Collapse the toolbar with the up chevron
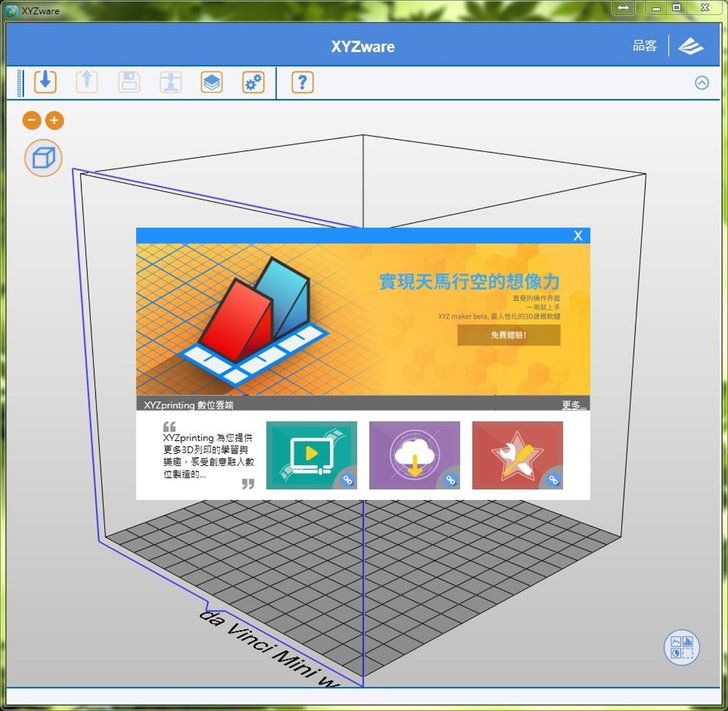 pyautogui.click(x=702, y=83)
